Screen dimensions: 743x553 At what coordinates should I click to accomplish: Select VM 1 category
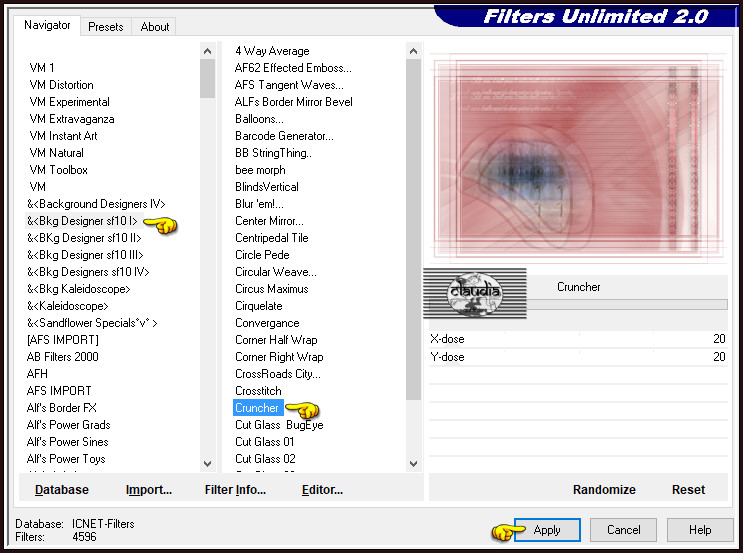(42, 68)
